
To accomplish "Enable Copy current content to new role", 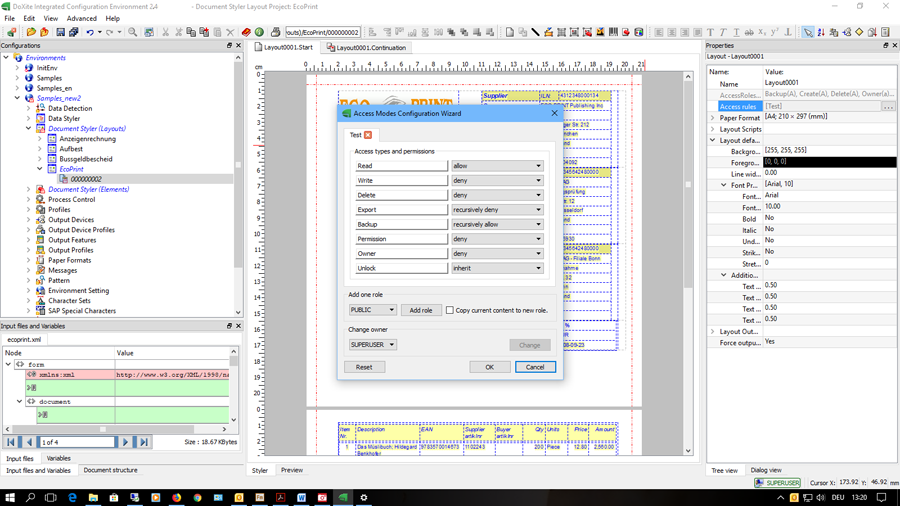I will [449, 310].
